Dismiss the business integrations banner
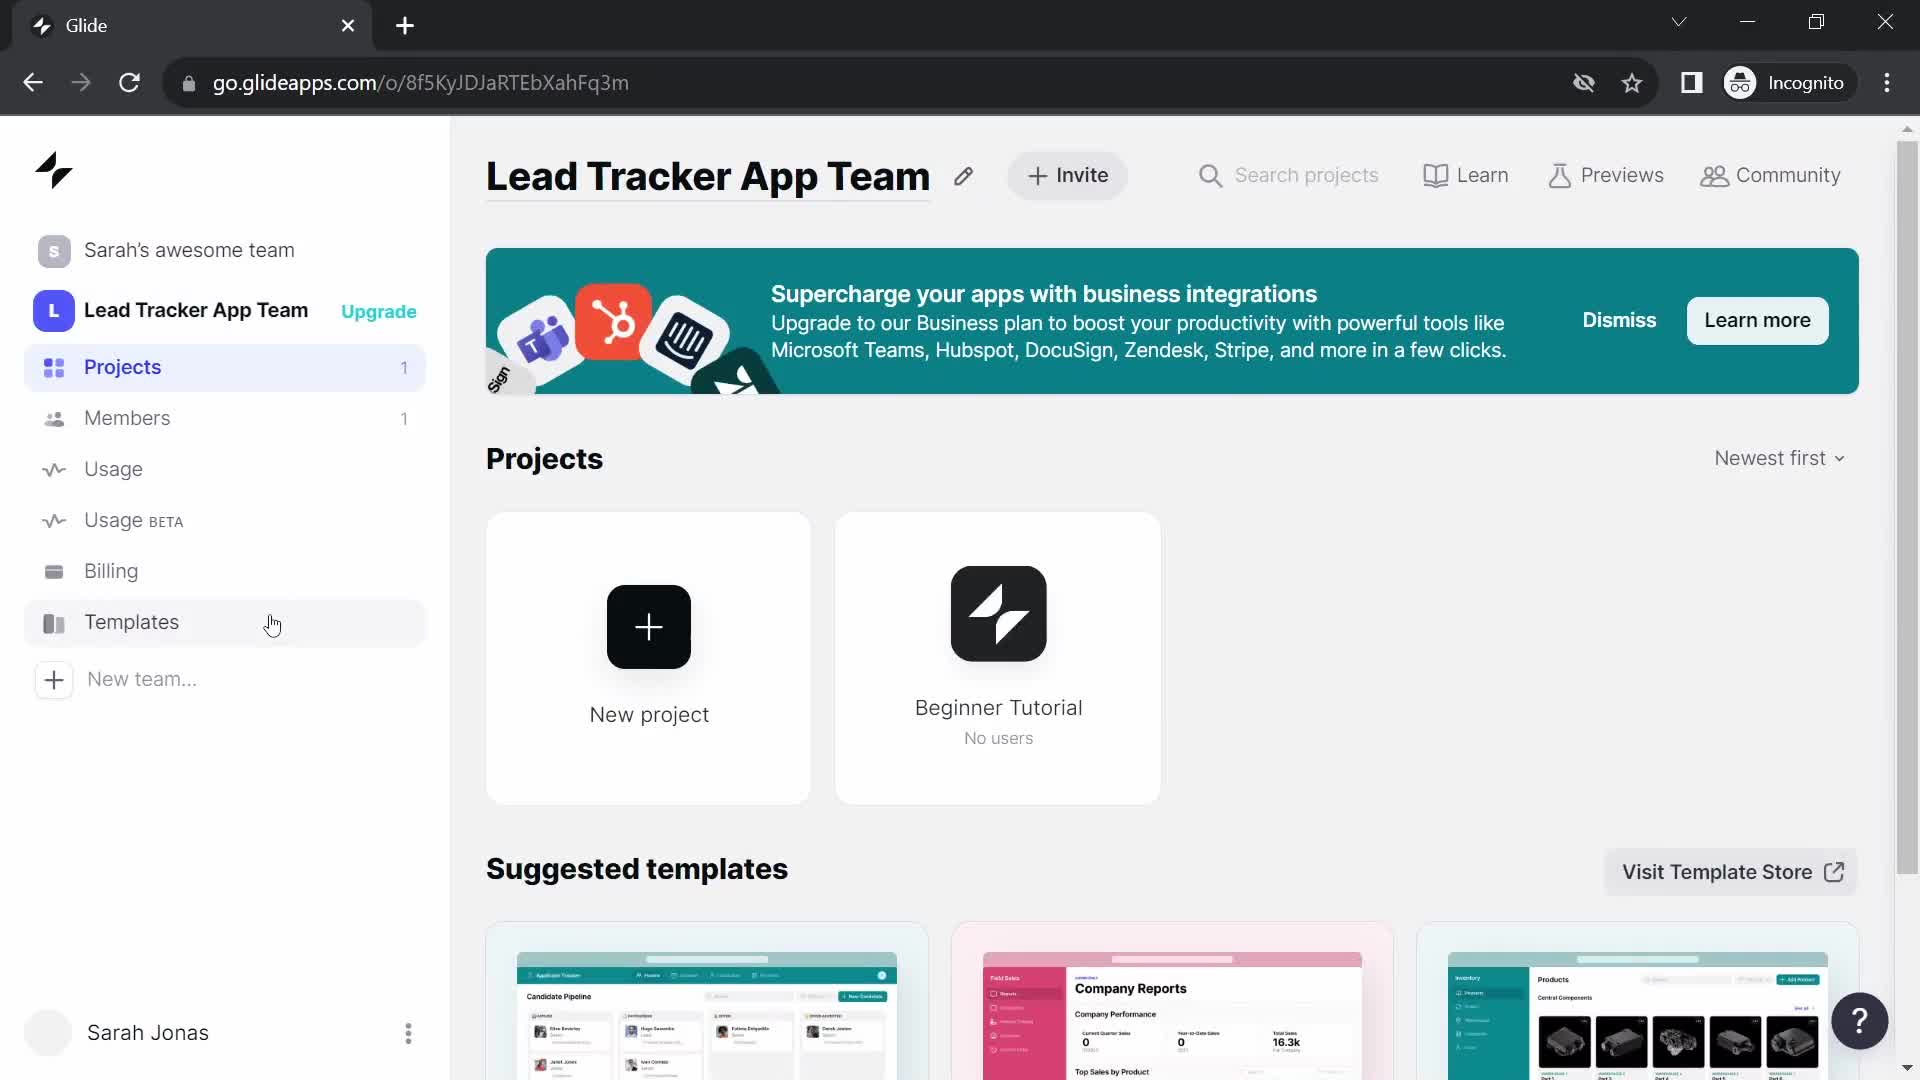 [x=1619, y=320]
